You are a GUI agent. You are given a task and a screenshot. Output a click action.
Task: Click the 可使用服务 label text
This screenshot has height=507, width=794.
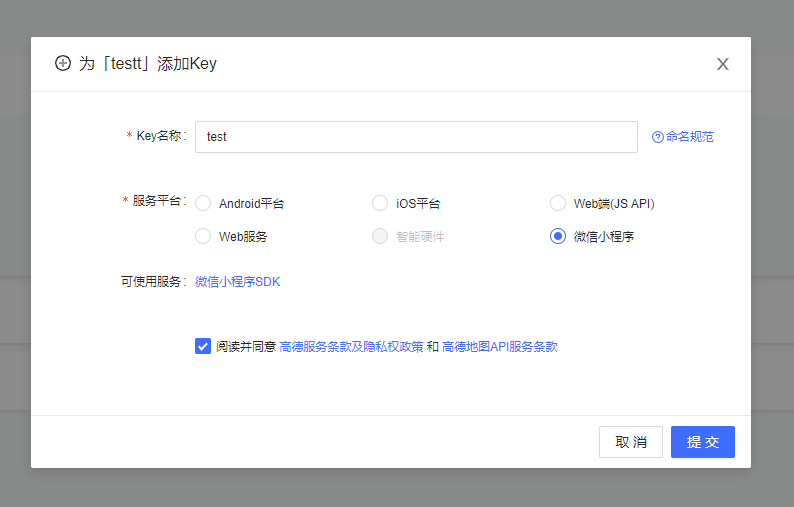click(x=153, y=282)
